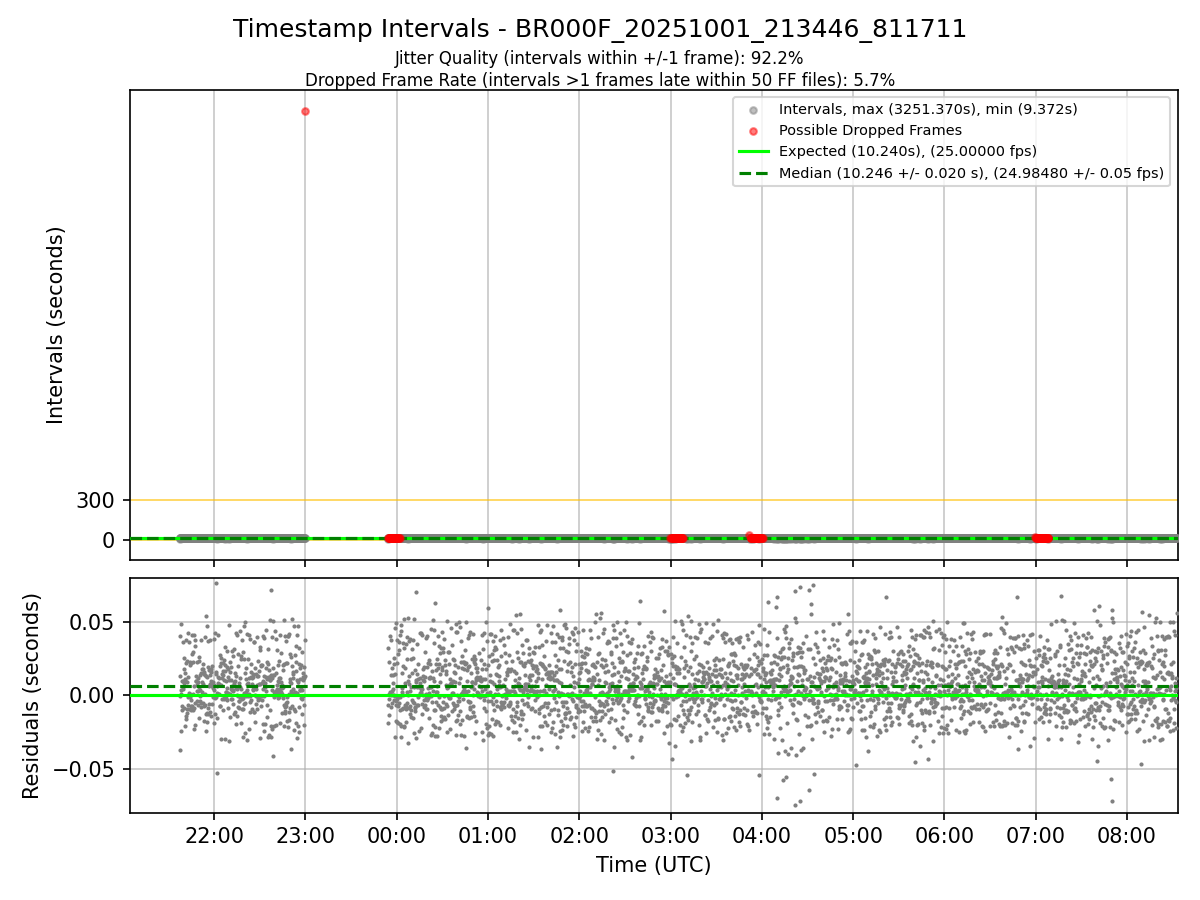This screenshot has width=1200, height=900.
Task: Click legend entry 'Expected (10.240s), (25.00000 fps)'
Action: click(908, 151)
